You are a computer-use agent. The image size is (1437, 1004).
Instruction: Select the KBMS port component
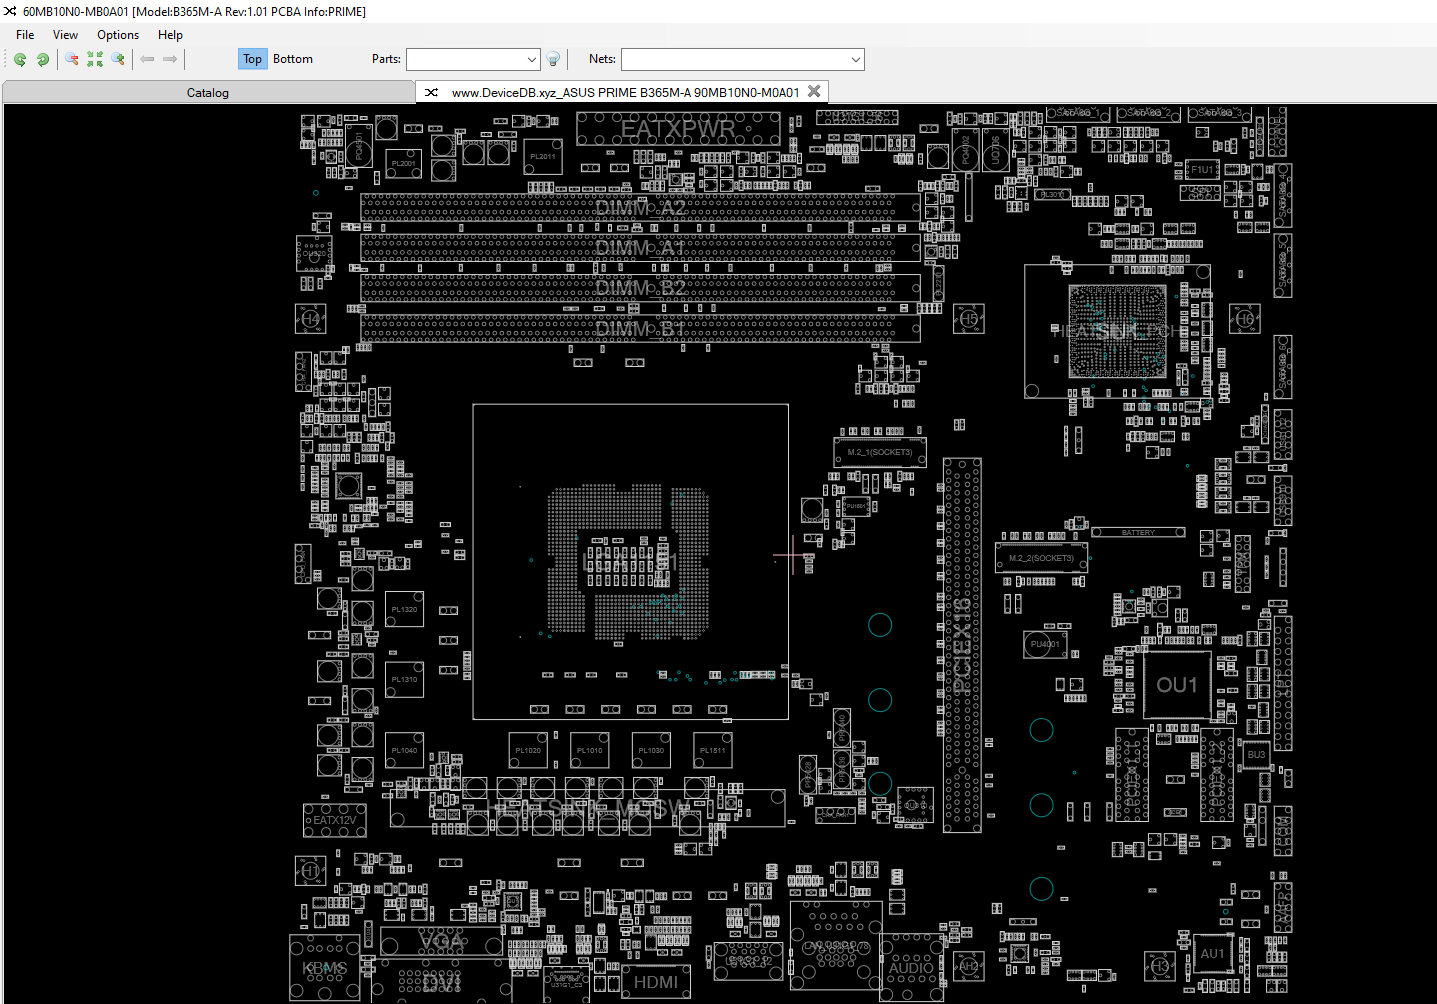[x=325, y=968]
